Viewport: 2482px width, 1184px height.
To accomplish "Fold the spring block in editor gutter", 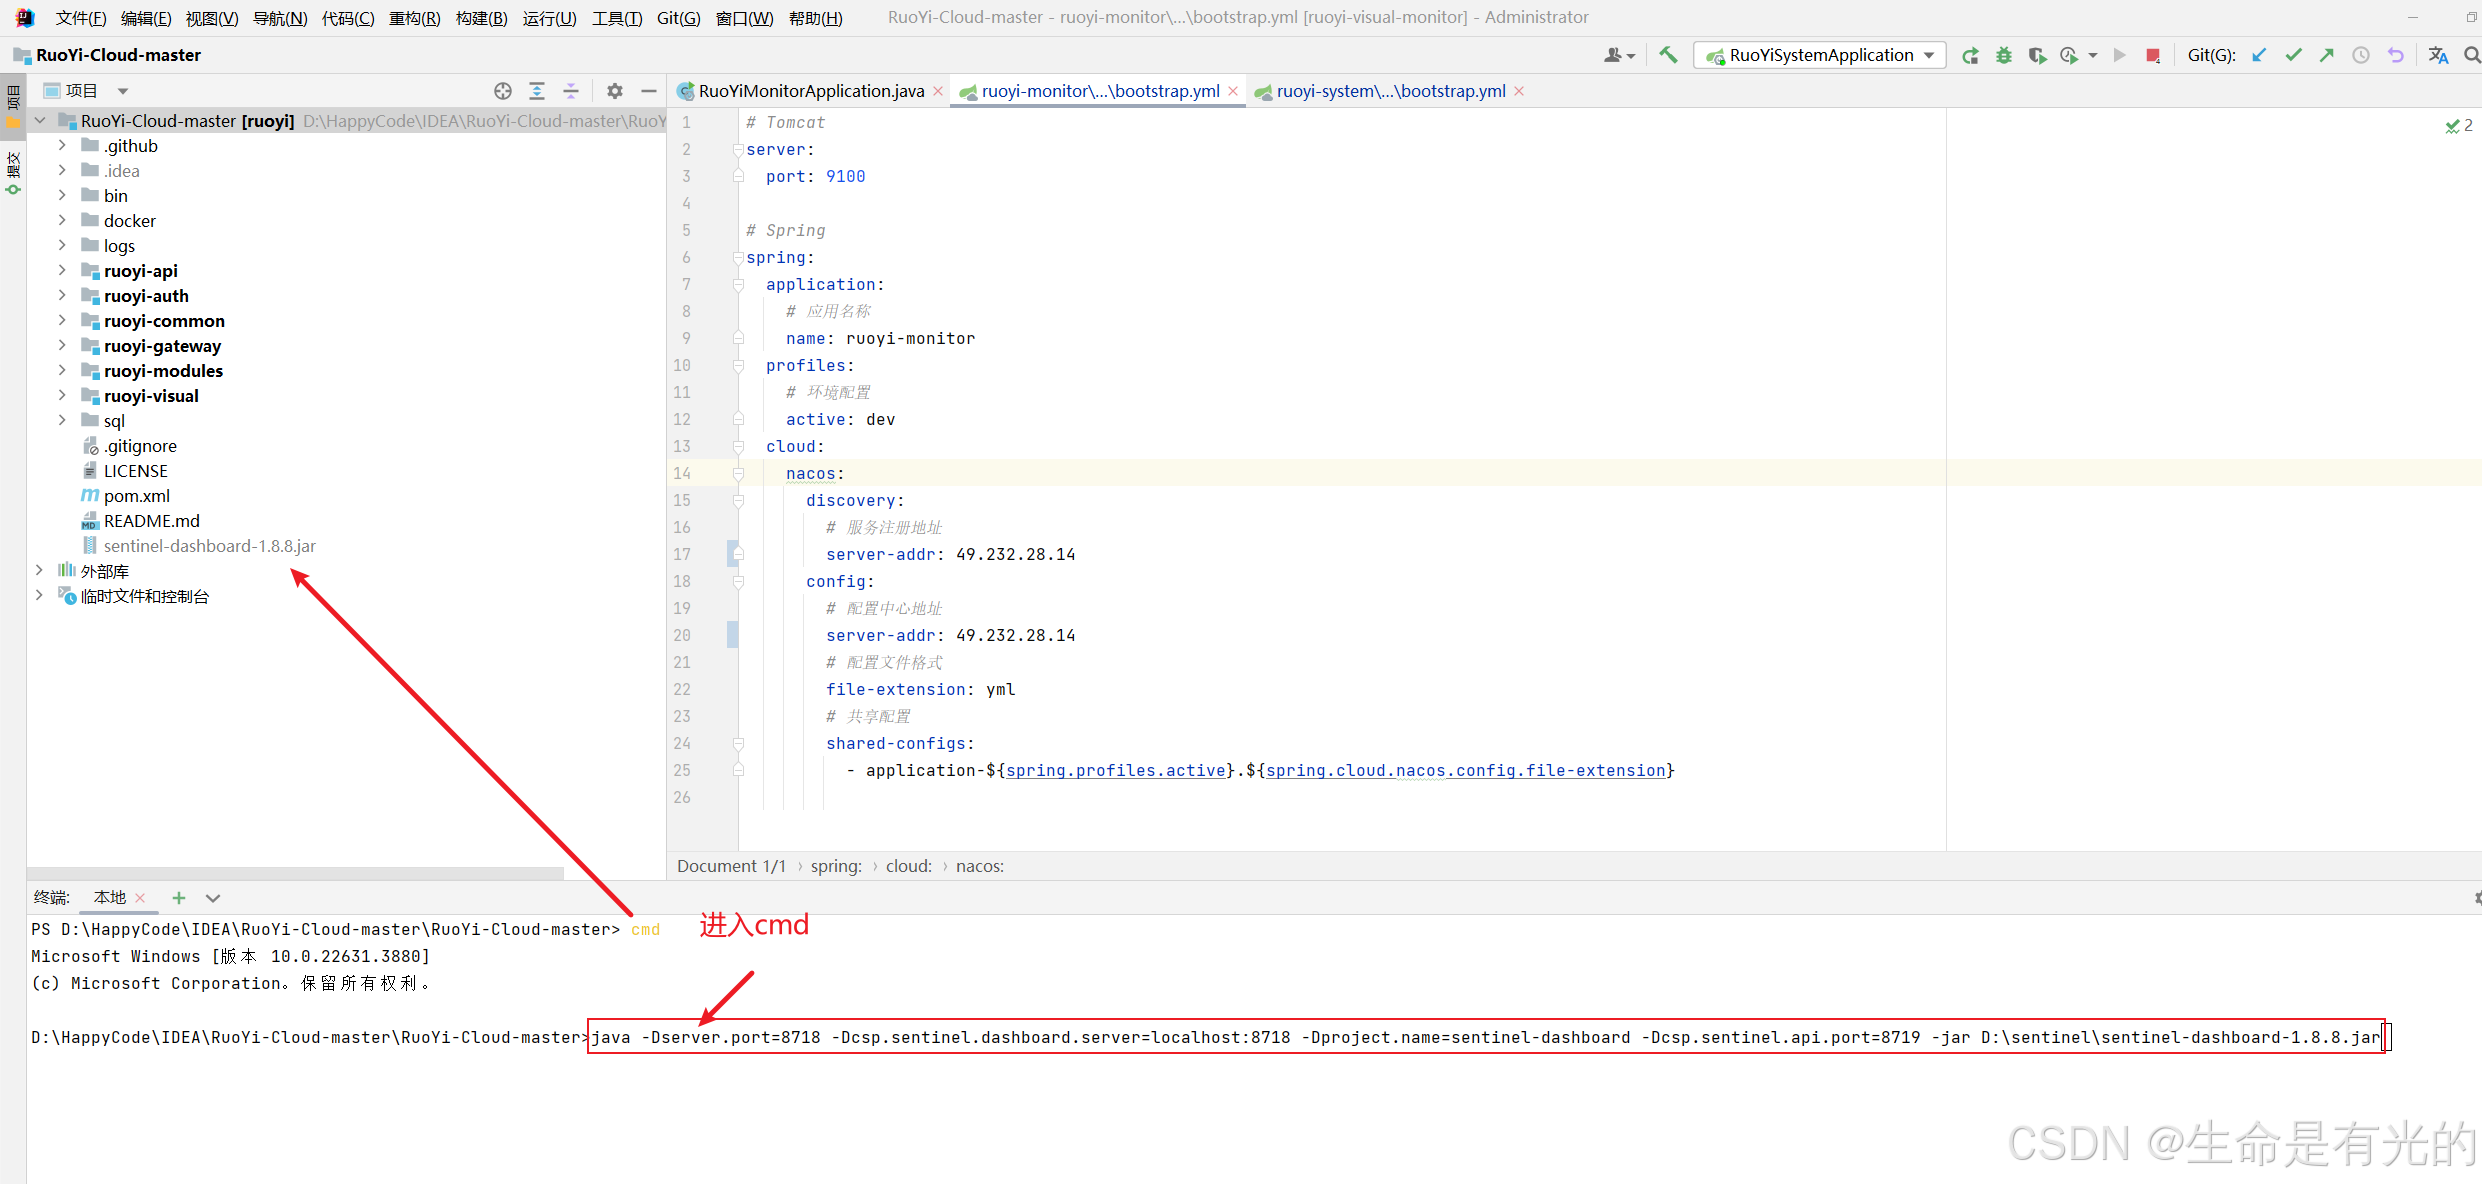I will pos(738,258).
